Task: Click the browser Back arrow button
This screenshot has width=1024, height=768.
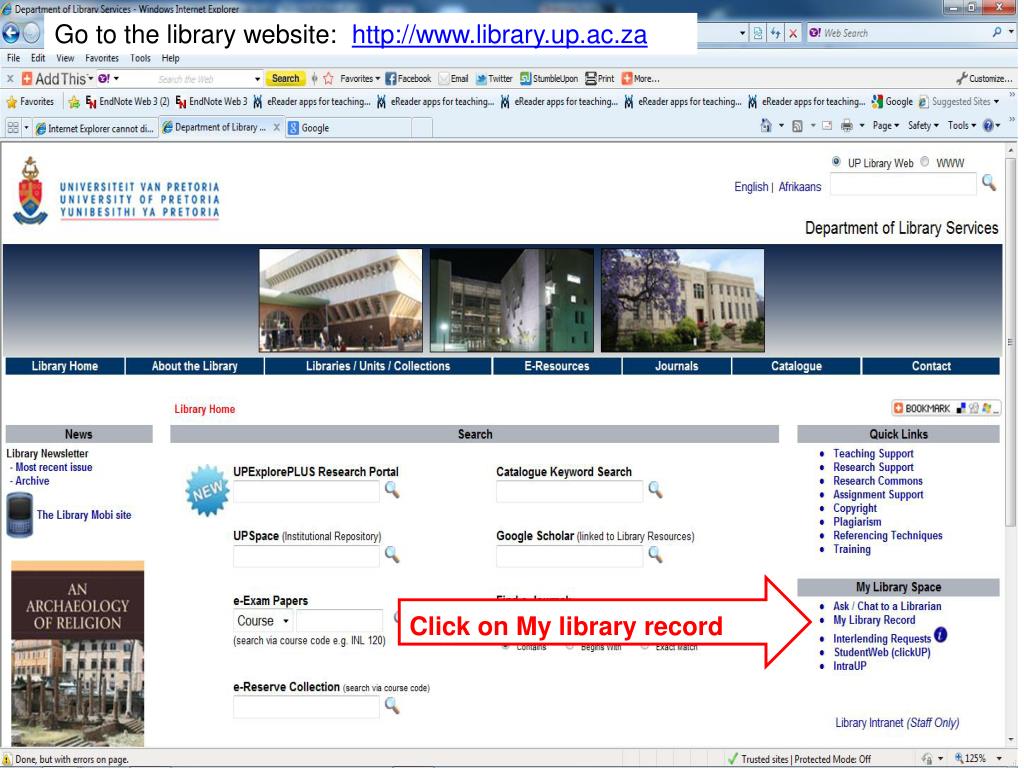Action: coord(10,33)
